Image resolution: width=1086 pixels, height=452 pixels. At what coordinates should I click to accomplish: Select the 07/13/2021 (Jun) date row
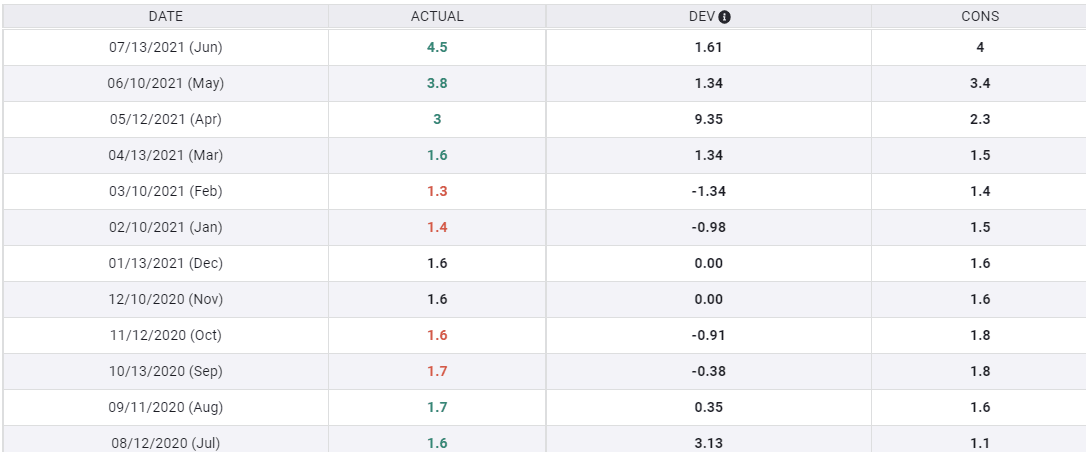[x=166, y=47]
